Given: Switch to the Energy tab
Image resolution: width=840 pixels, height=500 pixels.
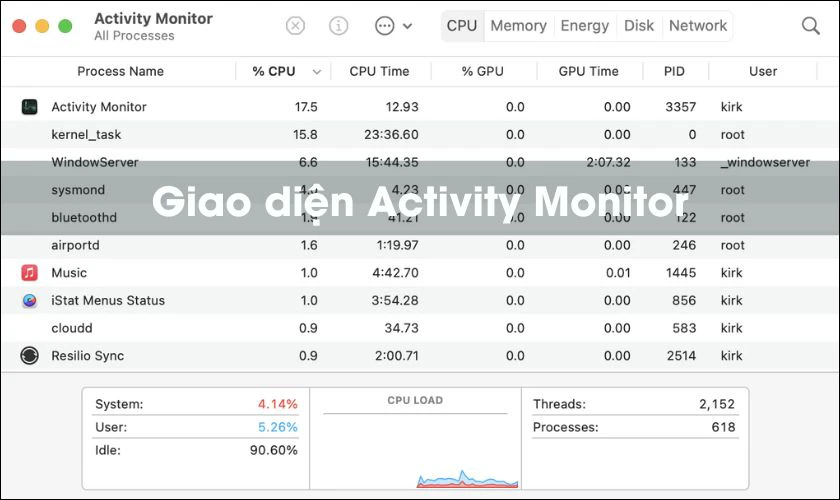Looking at the screenshot, I should pyautogui.click(x=584, y=26).
